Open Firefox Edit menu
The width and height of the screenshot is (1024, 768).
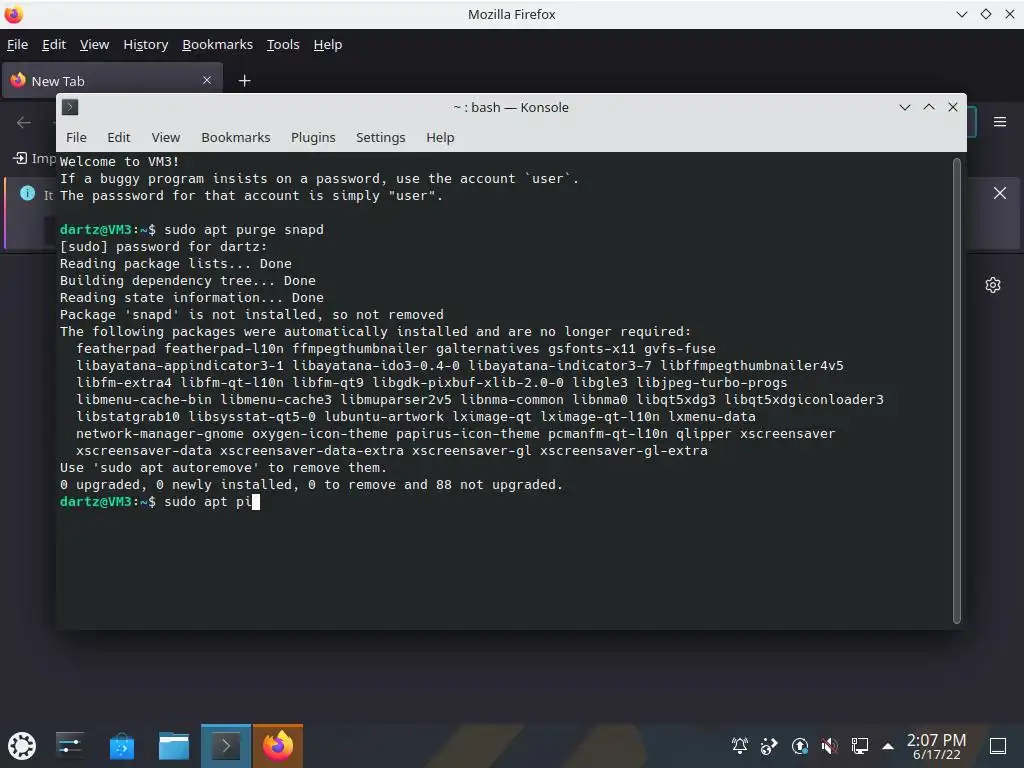tap(54, 44)
